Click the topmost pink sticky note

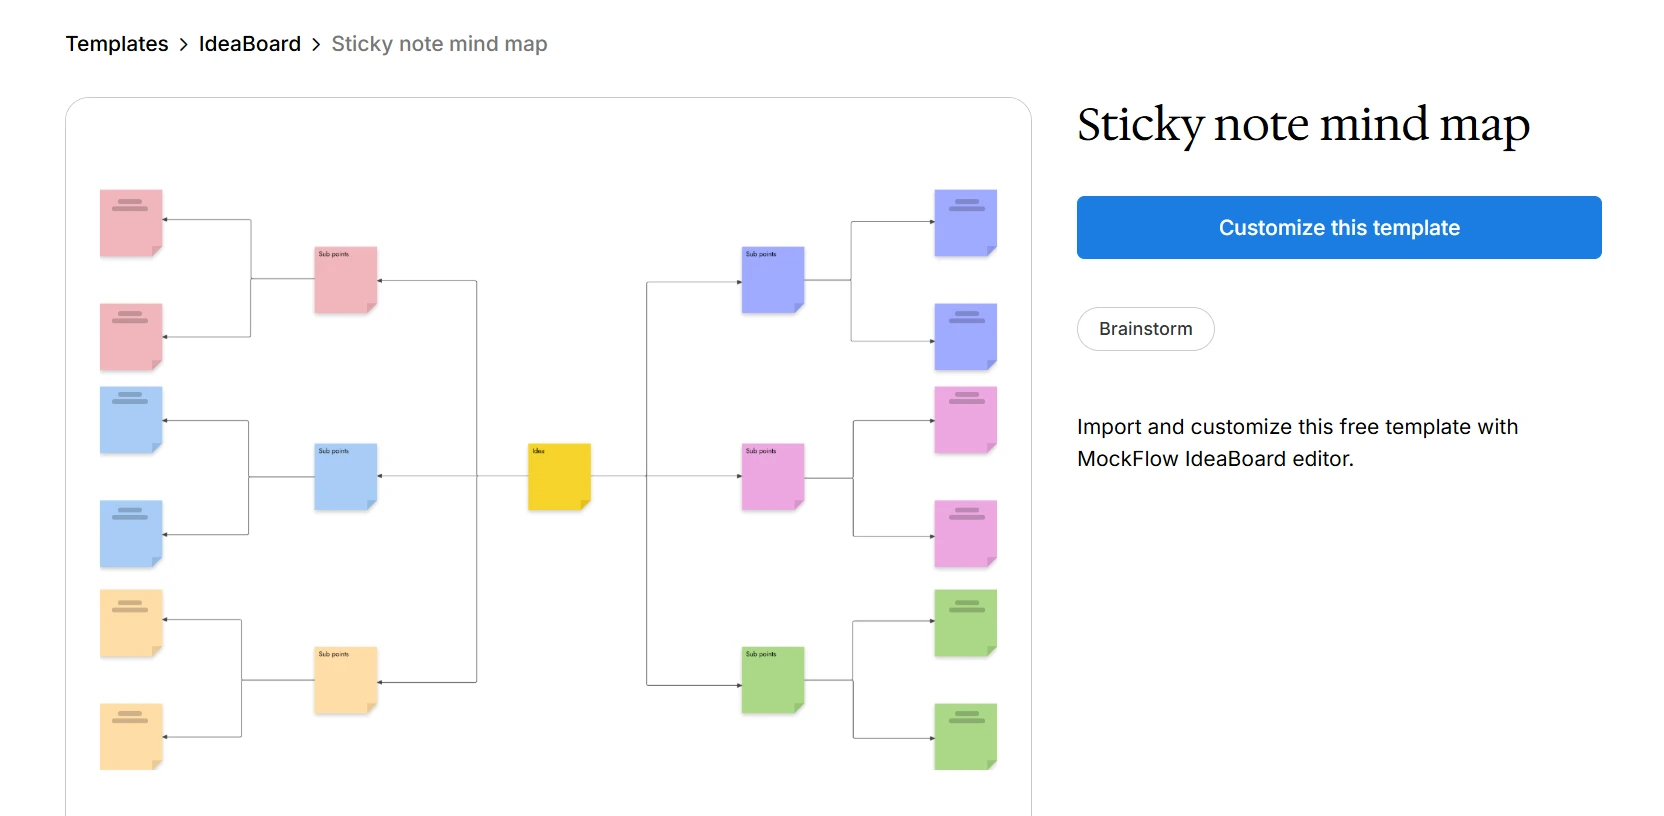130,222
